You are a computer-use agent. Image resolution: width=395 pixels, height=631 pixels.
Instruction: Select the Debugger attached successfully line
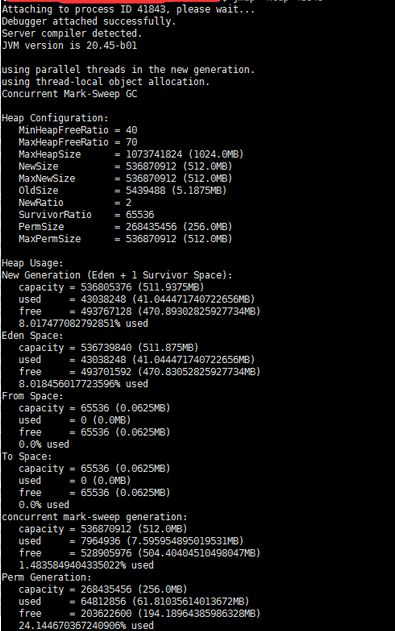[89, 21]
